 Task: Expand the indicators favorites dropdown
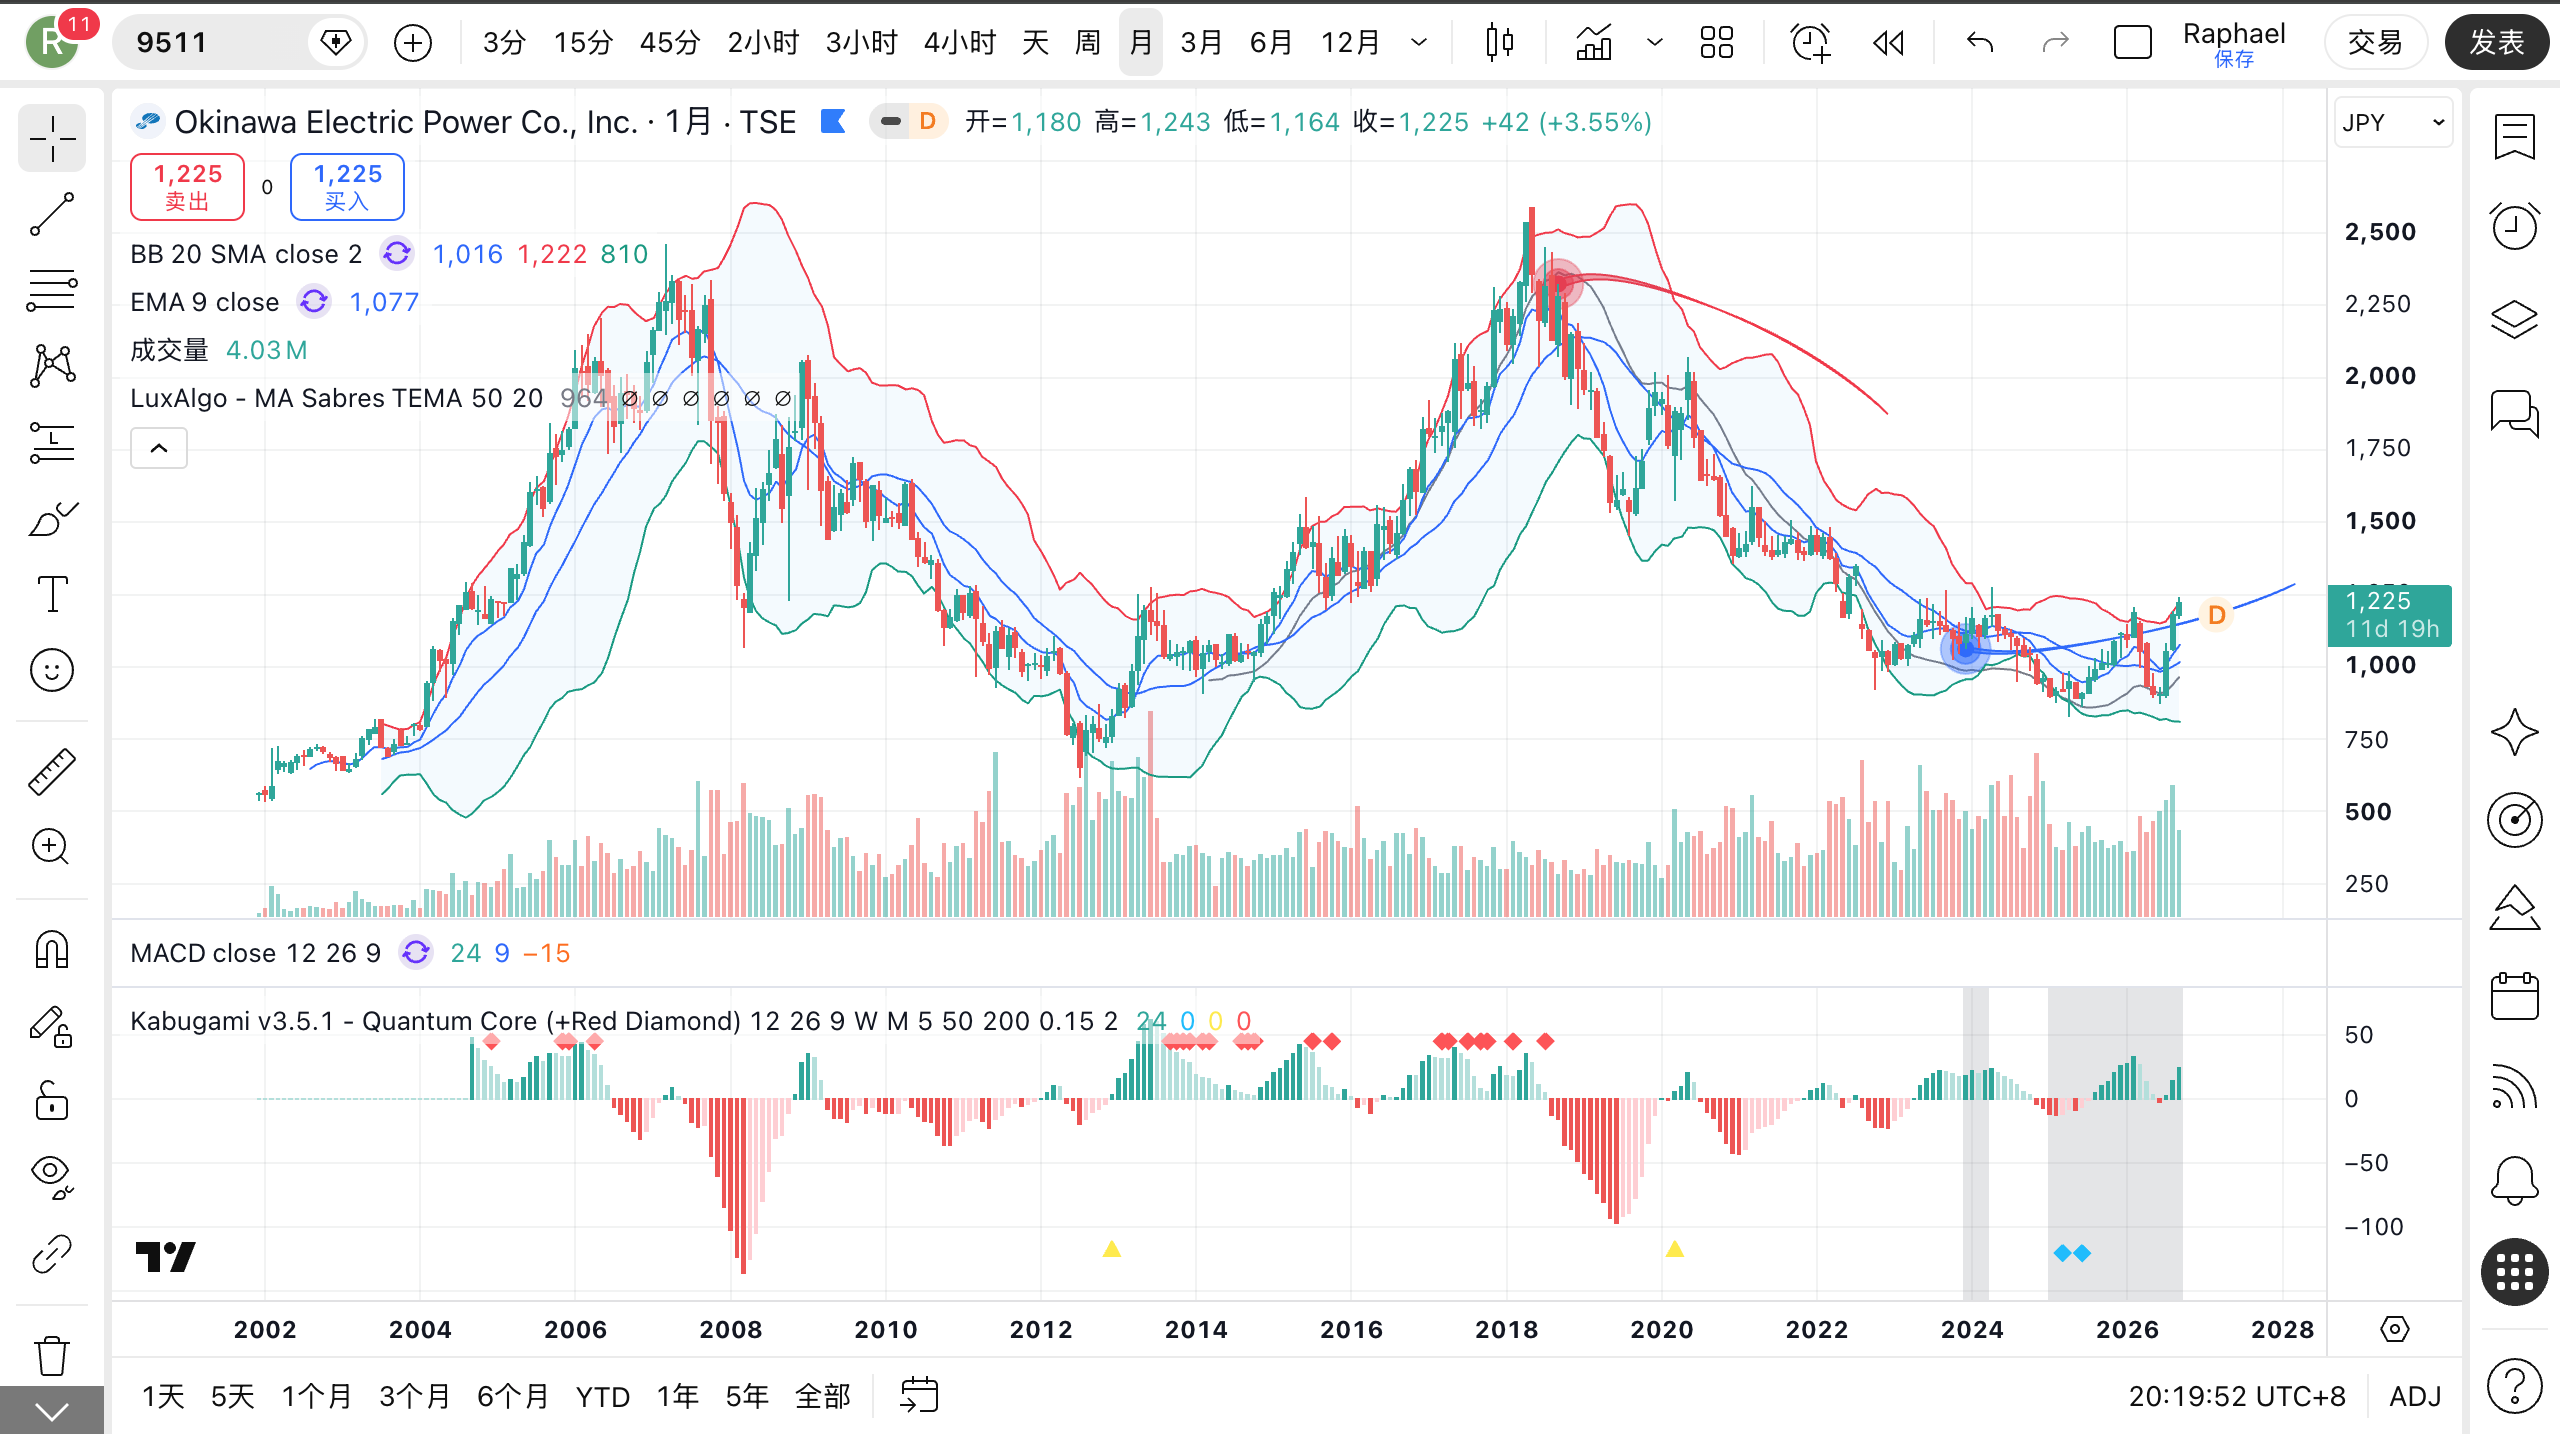[x=1654, y=42]
